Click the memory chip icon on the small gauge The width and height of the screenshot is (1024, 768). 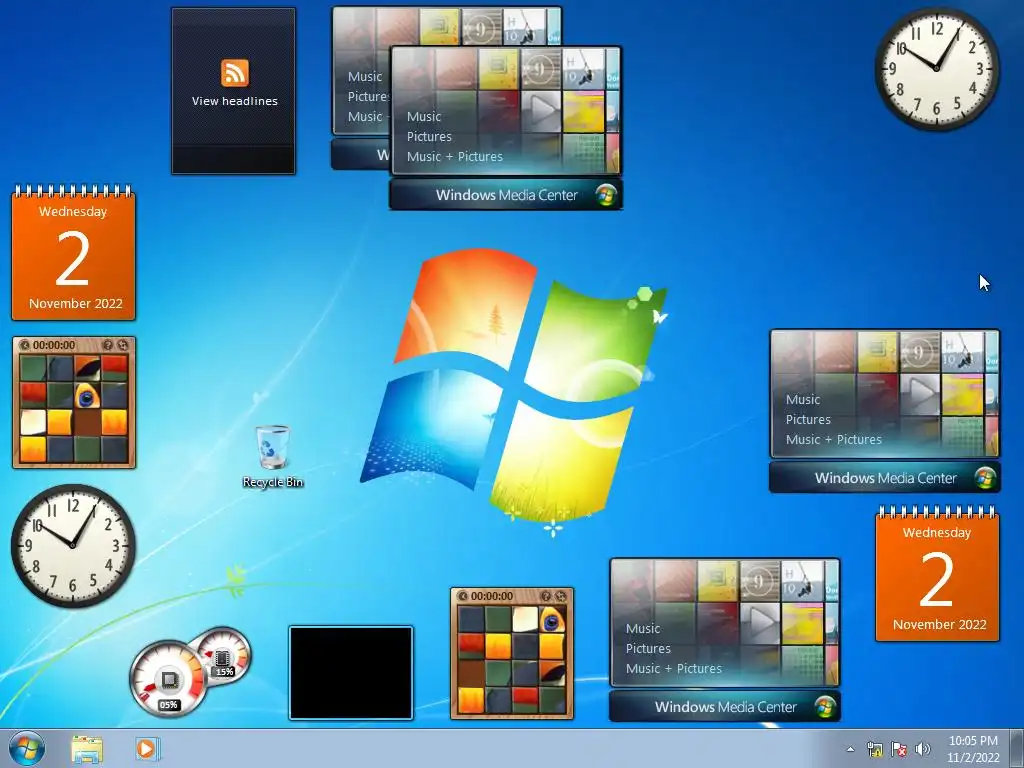tap(223, 656)
